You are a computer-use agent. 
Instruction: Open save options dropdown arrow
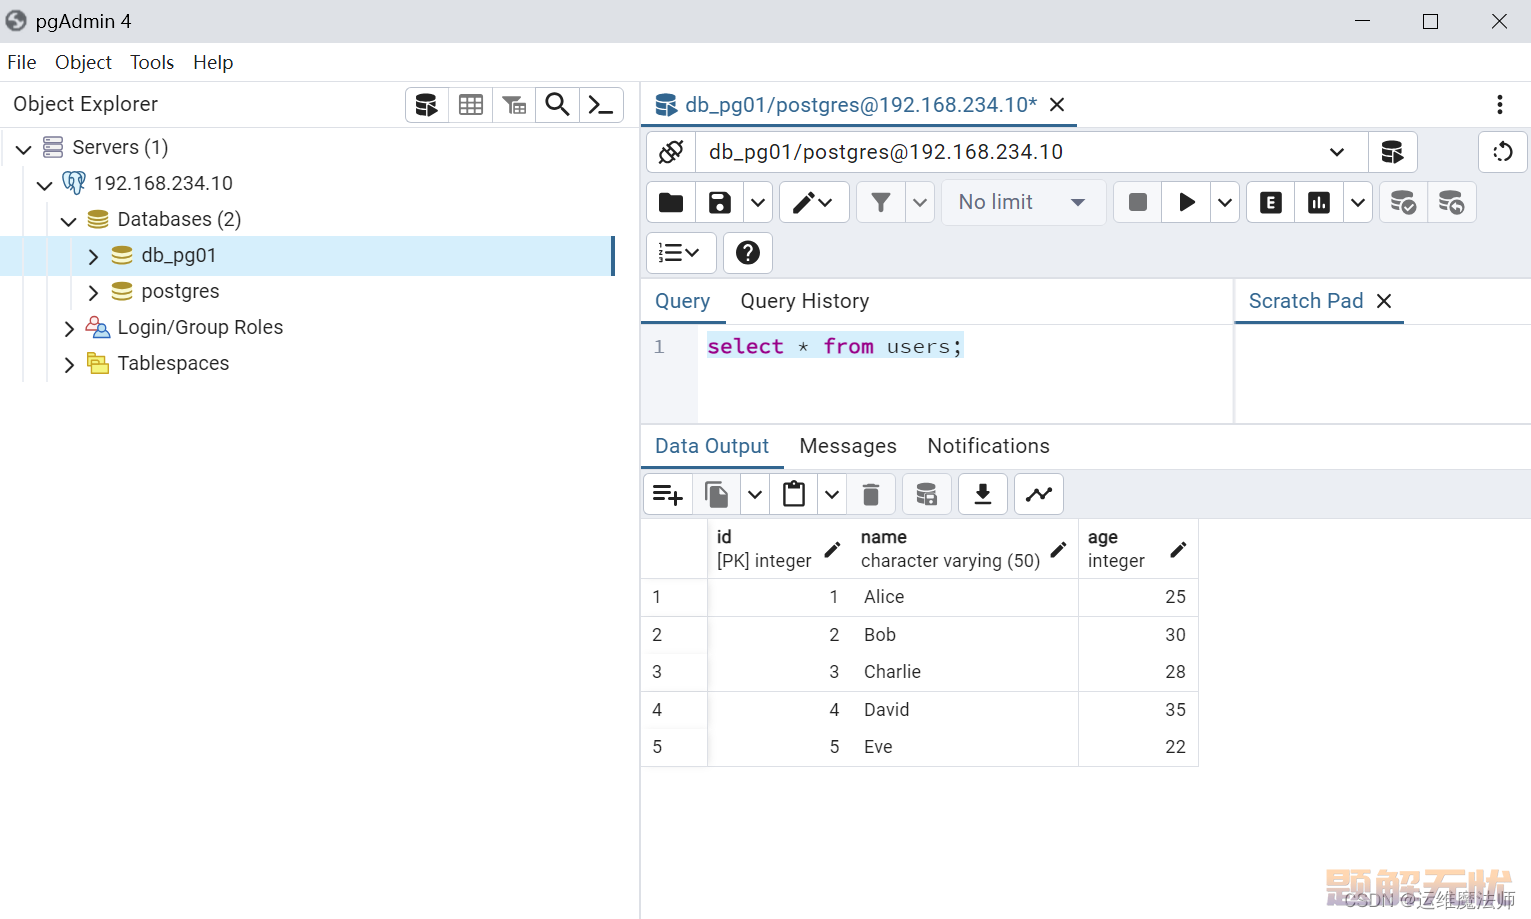tap(758, 202)
